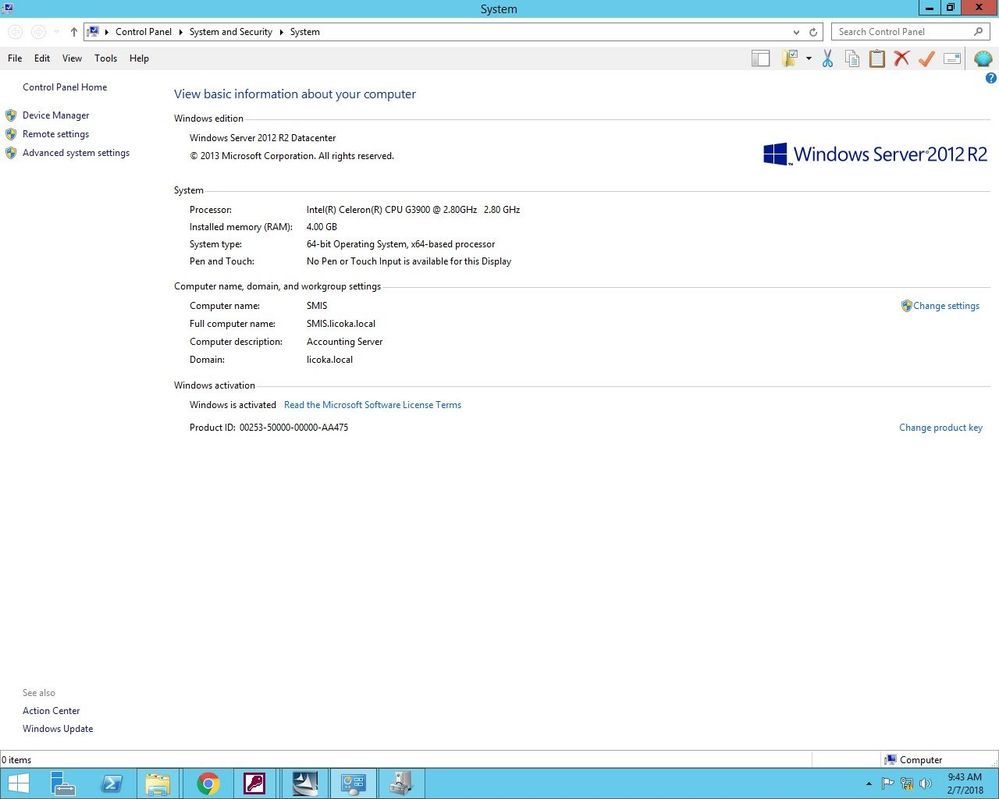
Task: Click the Computer label in status bar
Action: (x=921, y=759)
